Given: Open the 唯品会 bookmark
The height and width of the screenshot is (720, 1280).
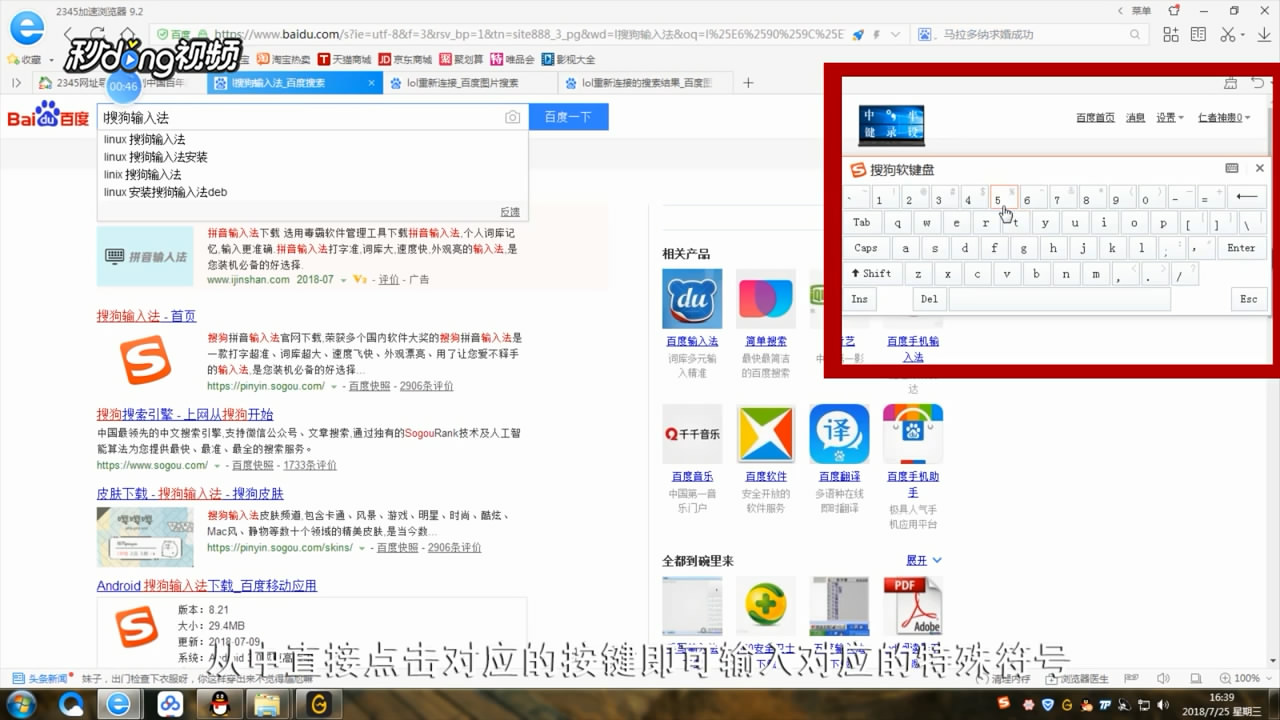Looking at the screenshot, I should click(x=513, y=59).
